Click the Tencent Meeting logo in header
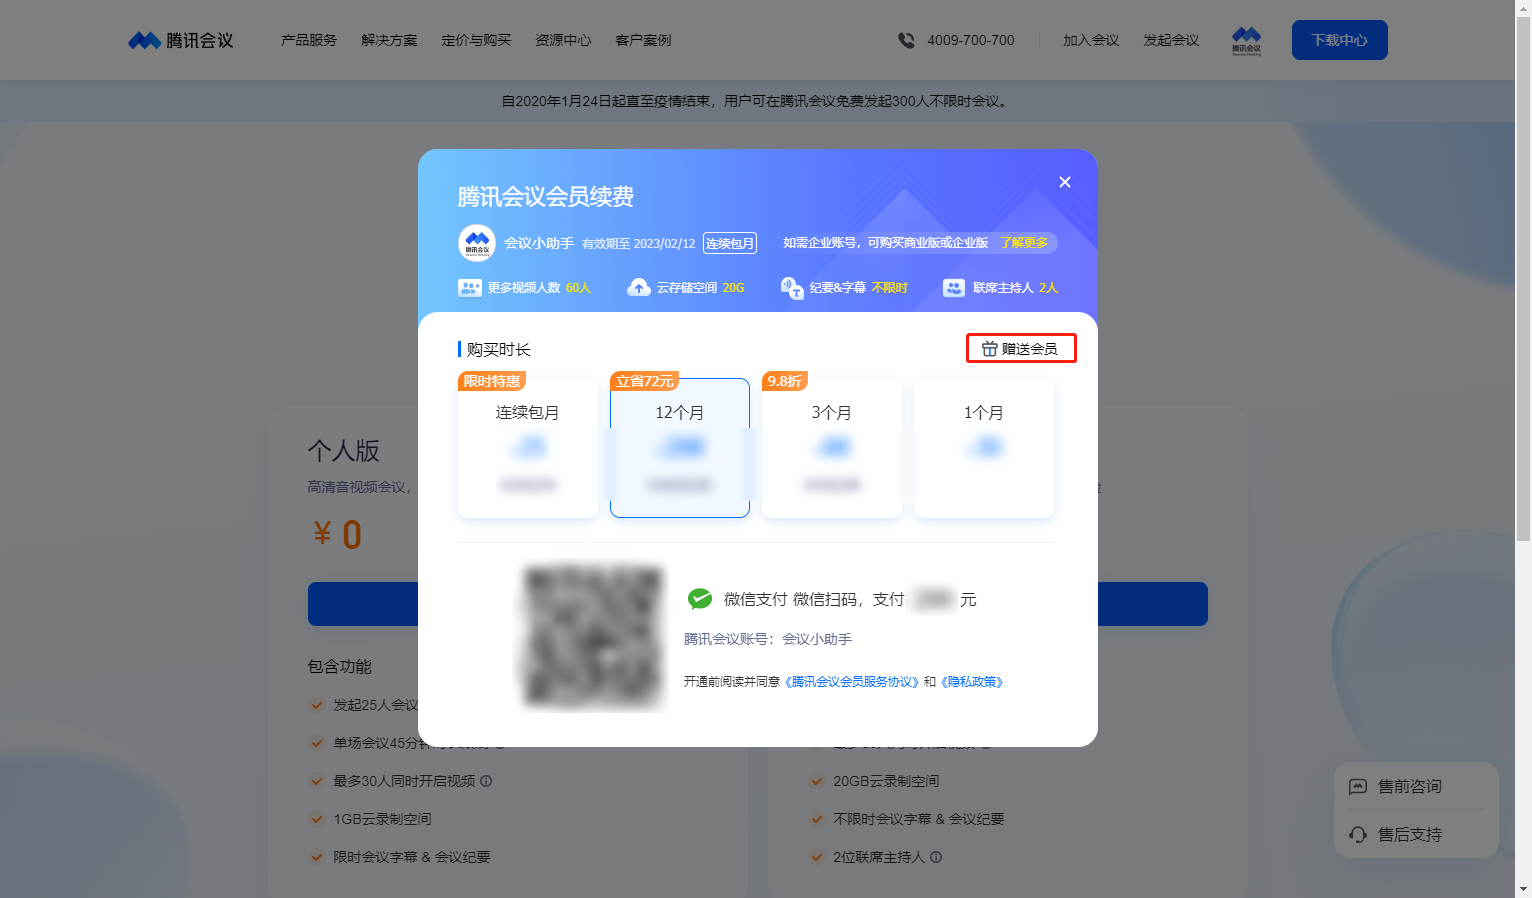1532x898 pixels. point(181,40)
